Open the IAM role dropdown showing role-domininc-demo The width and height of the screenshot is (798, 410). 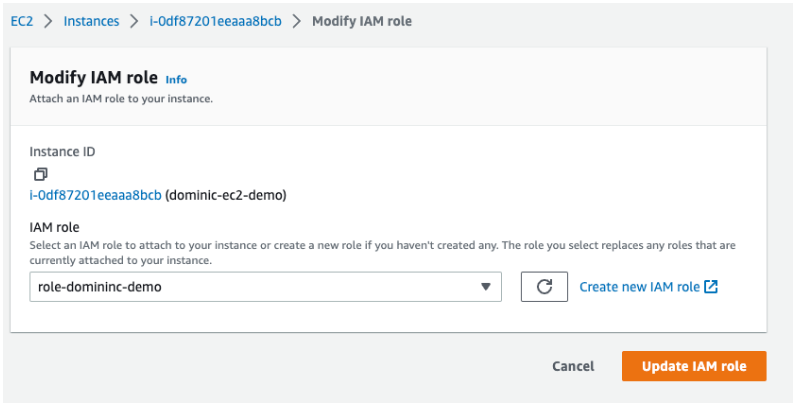[x=250, y=287]
